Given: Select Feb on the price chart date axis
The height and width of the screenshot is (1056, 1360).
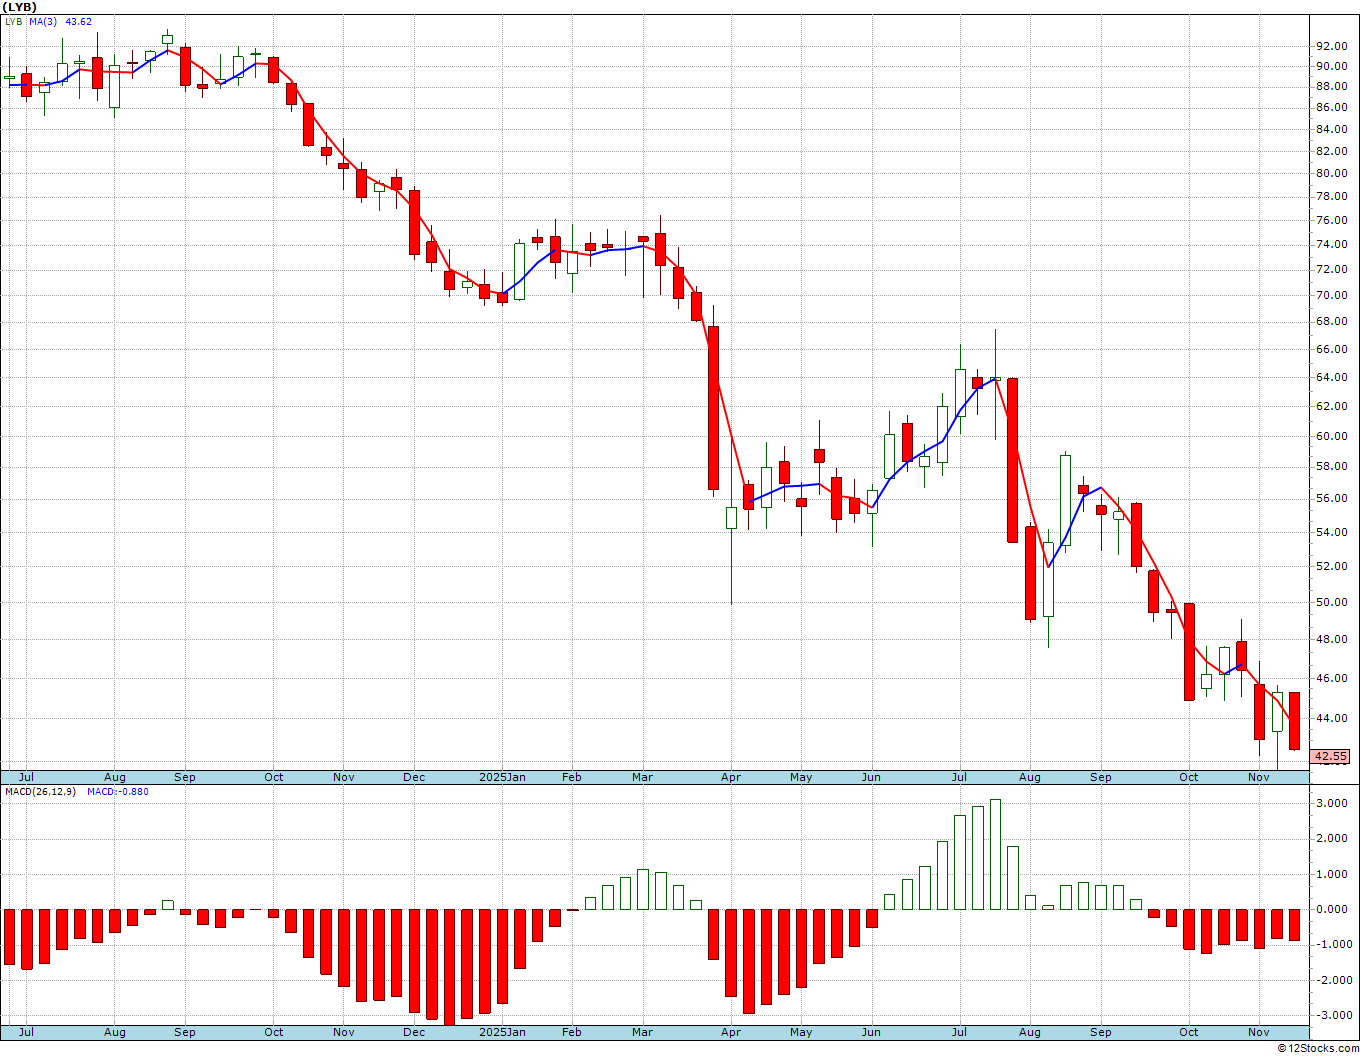Looking at the screenshot, I should click(x=572, y=777).
